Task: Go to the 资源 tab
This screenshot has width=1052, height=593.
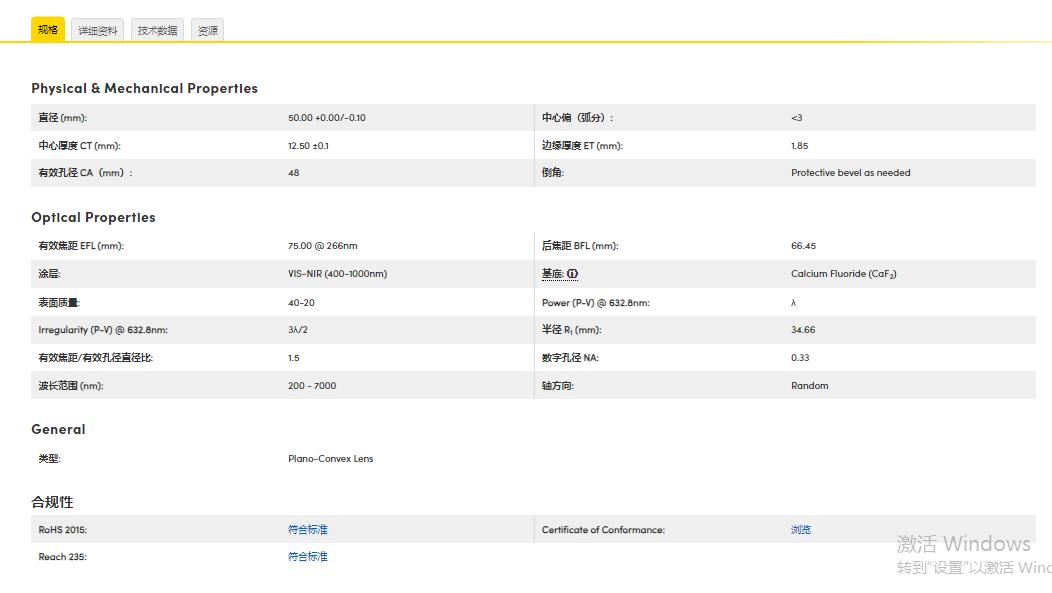Action: [207, 31]
